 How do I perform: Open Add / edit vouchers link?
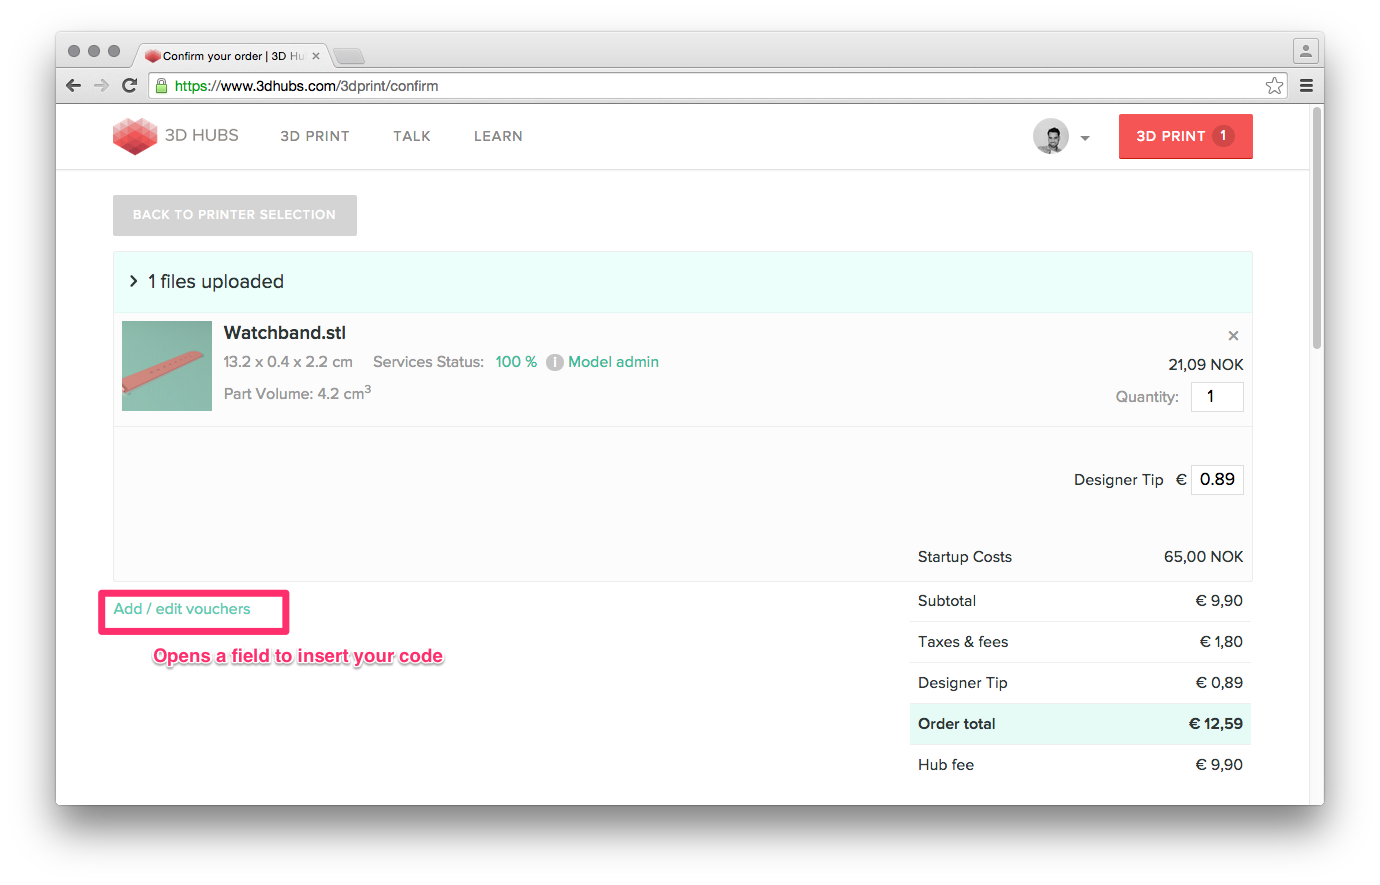point(182,609)
